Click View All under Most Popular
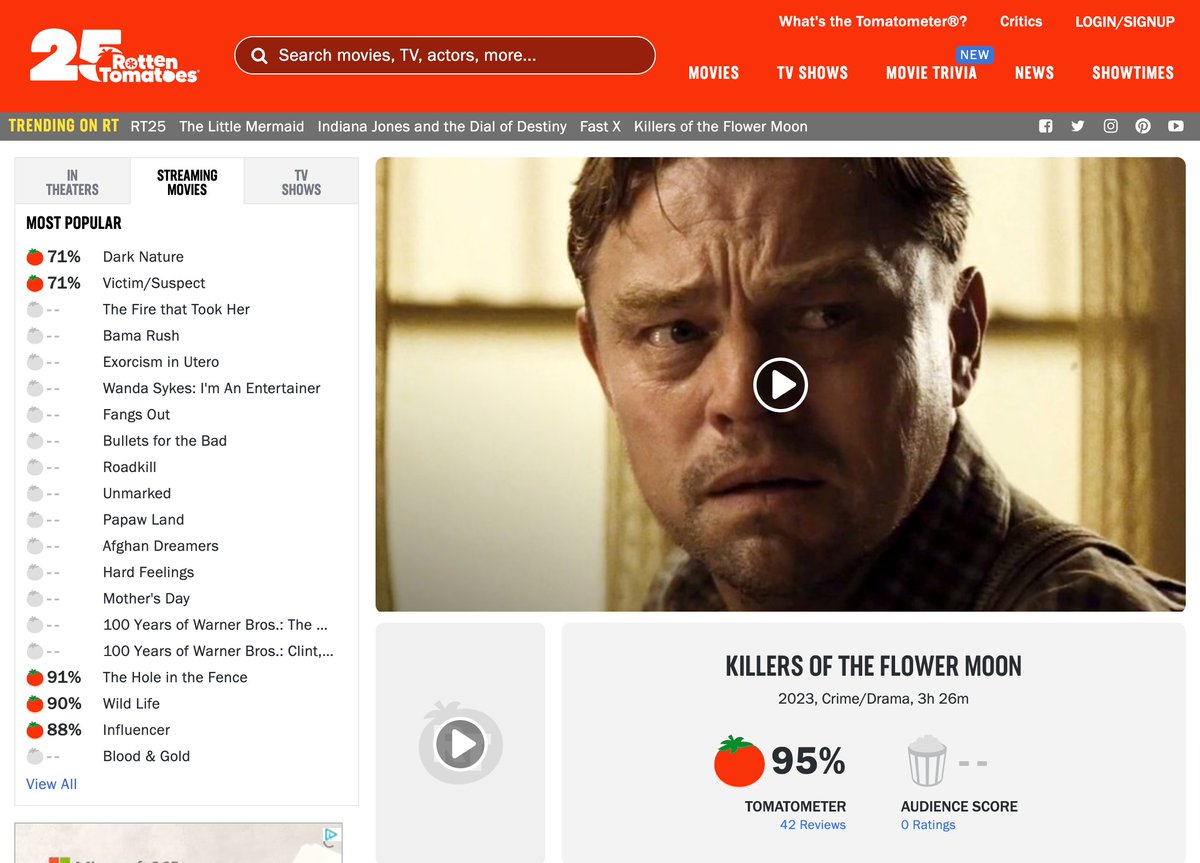 click(51, 784)
